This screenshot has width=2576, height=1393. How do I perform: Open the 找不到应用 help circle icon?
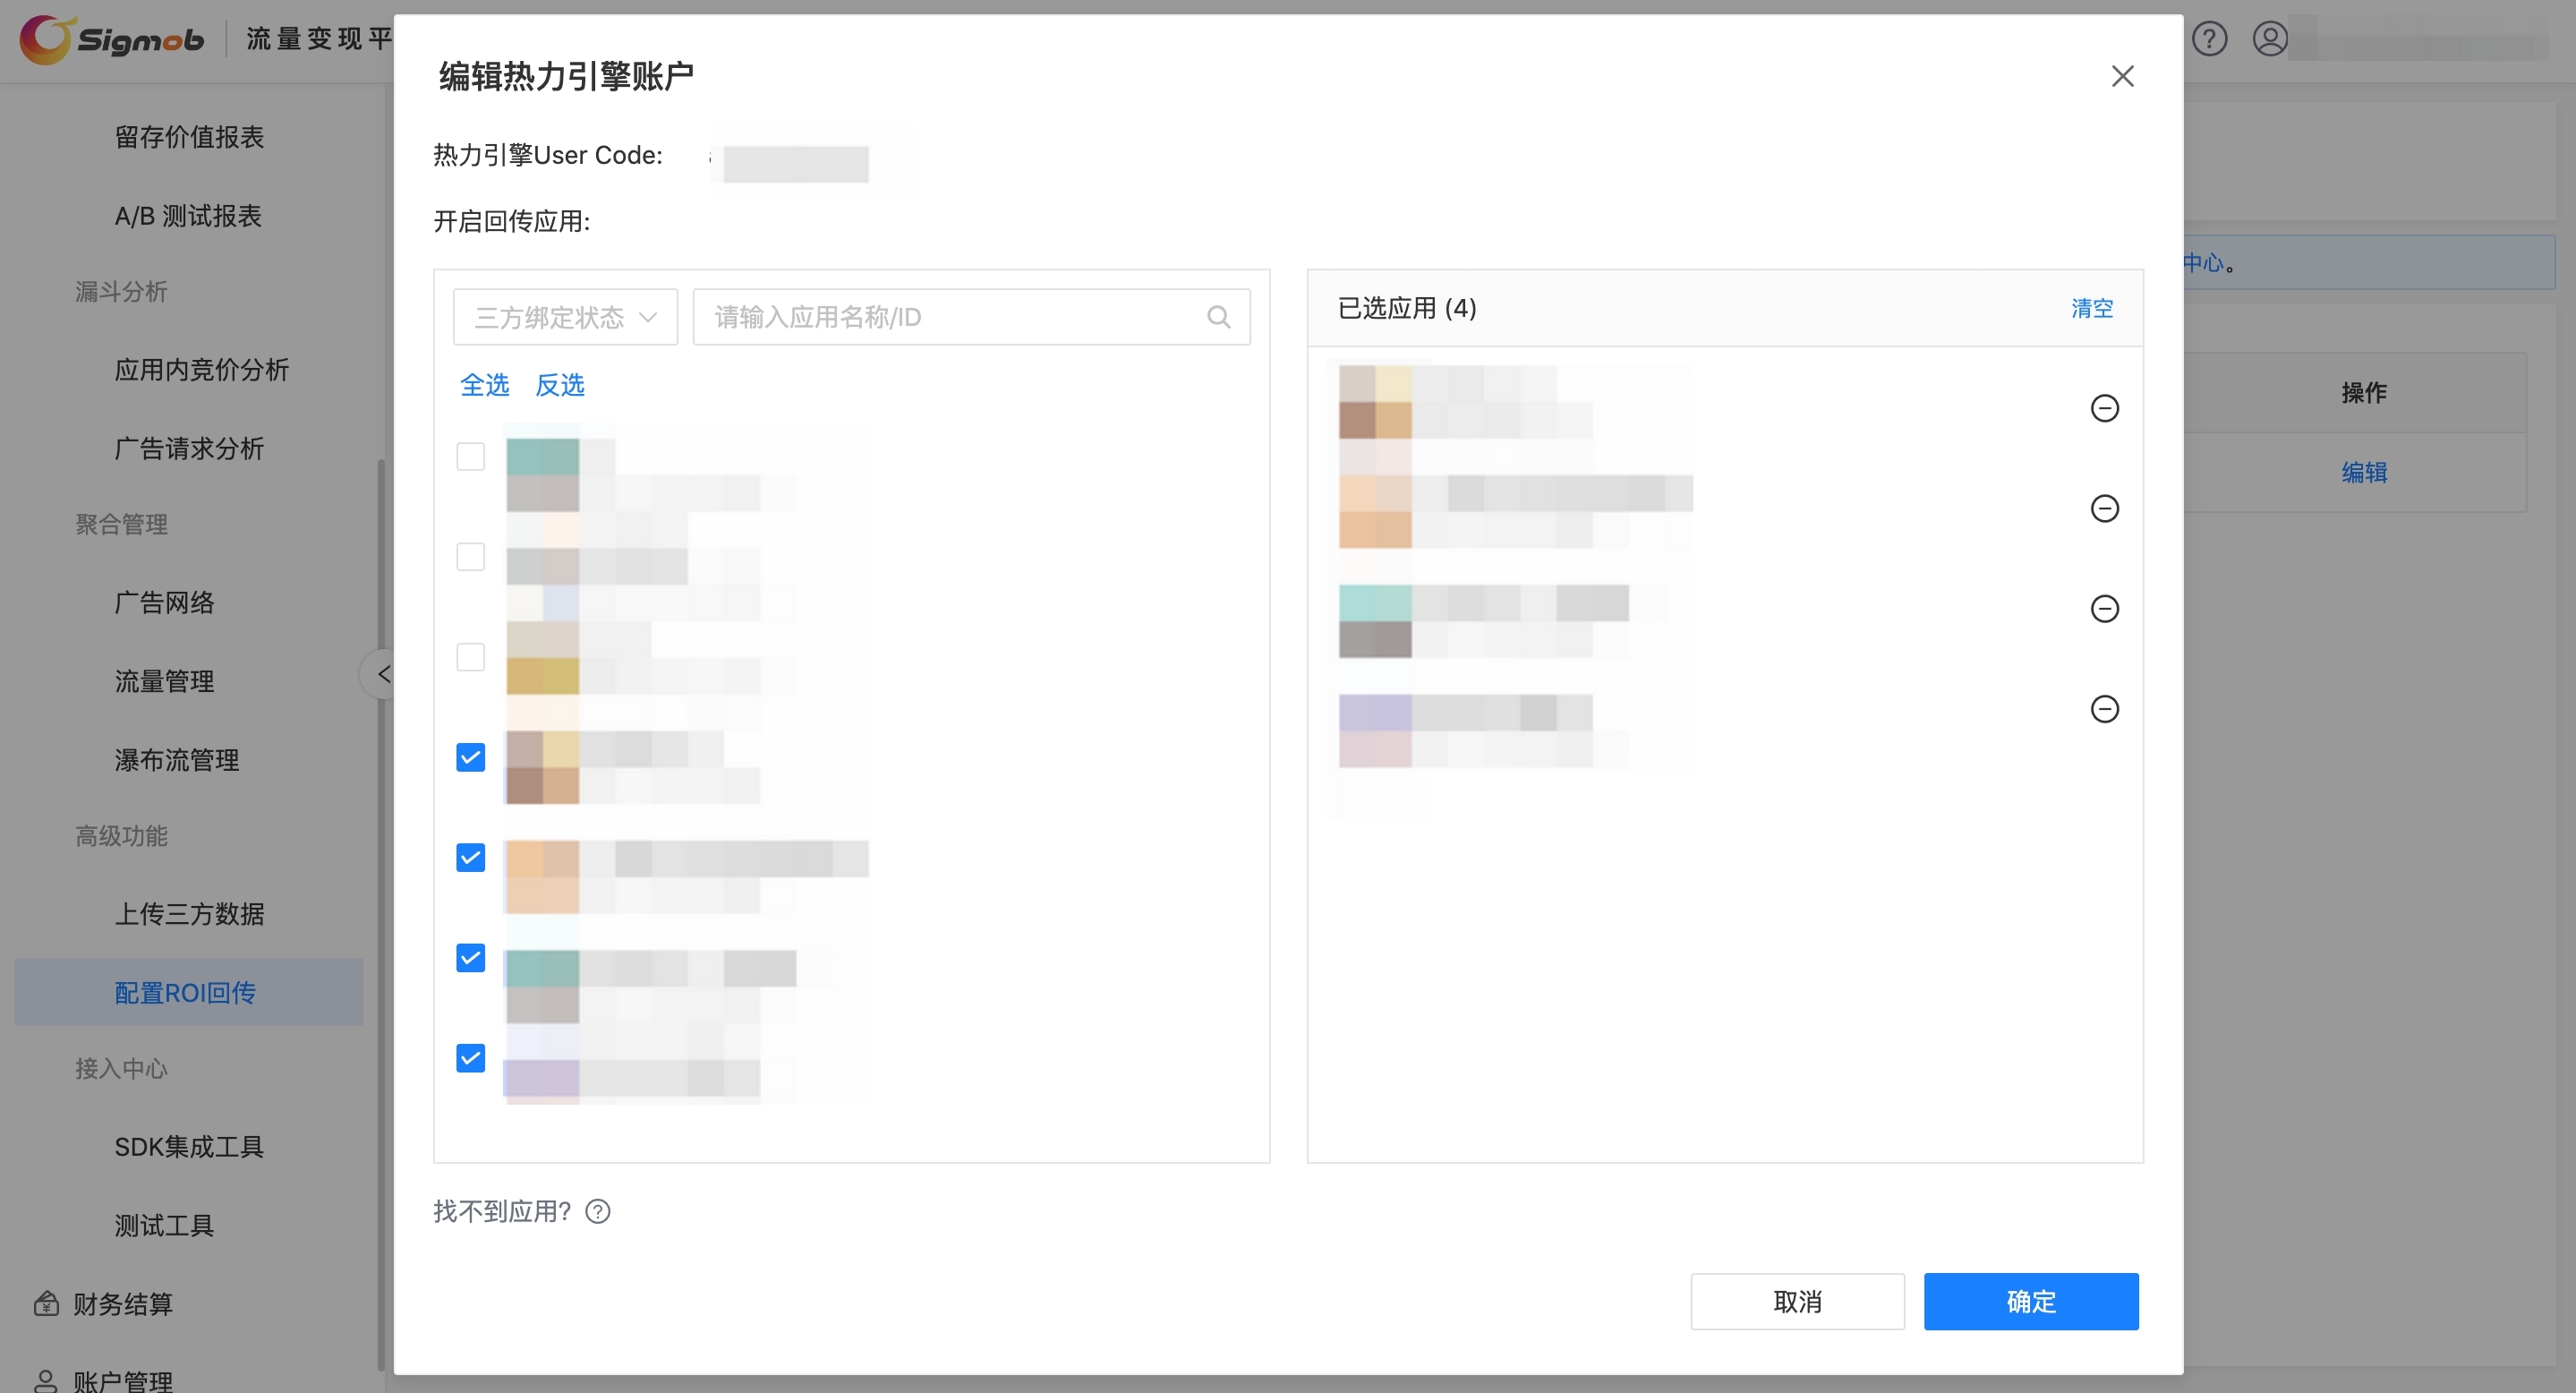tap(599, 1211)
